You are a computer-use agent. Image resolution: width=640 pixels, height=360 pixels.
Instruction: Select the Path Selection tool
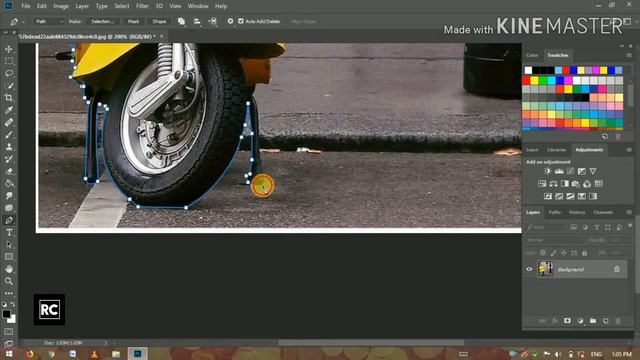coord(9,245)
